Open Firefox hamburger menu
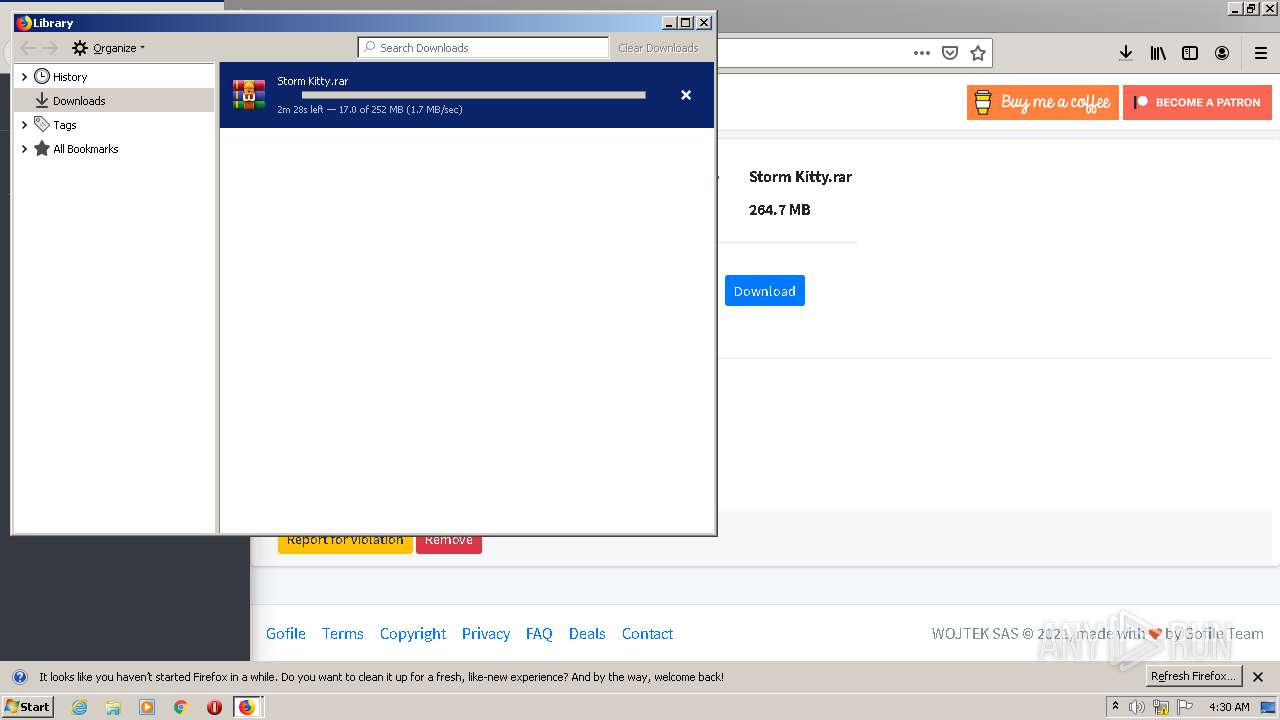Viewport: 1280px width, 720px height. [x=1262, y=53]
